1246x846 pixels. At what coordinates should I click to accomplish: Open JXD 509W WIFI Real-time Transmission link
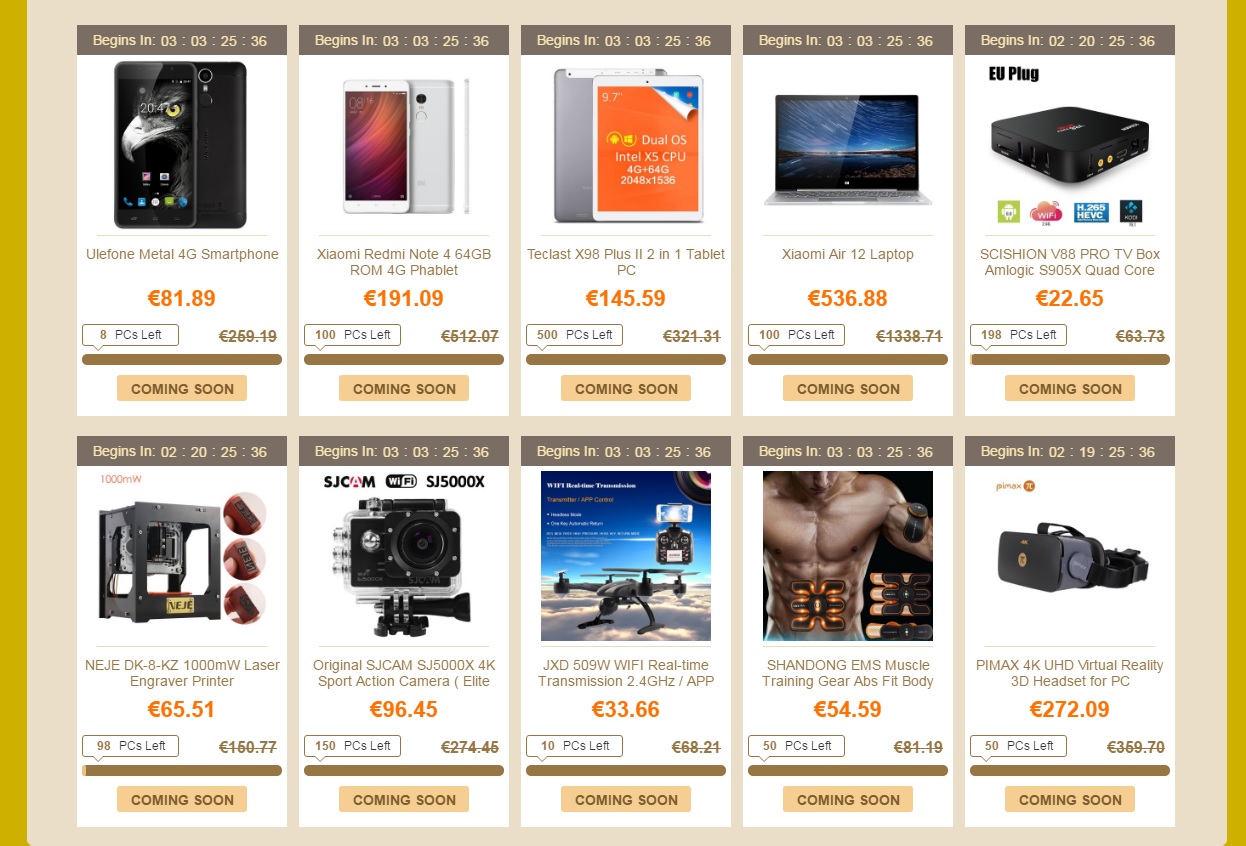[x=626, y=673]
